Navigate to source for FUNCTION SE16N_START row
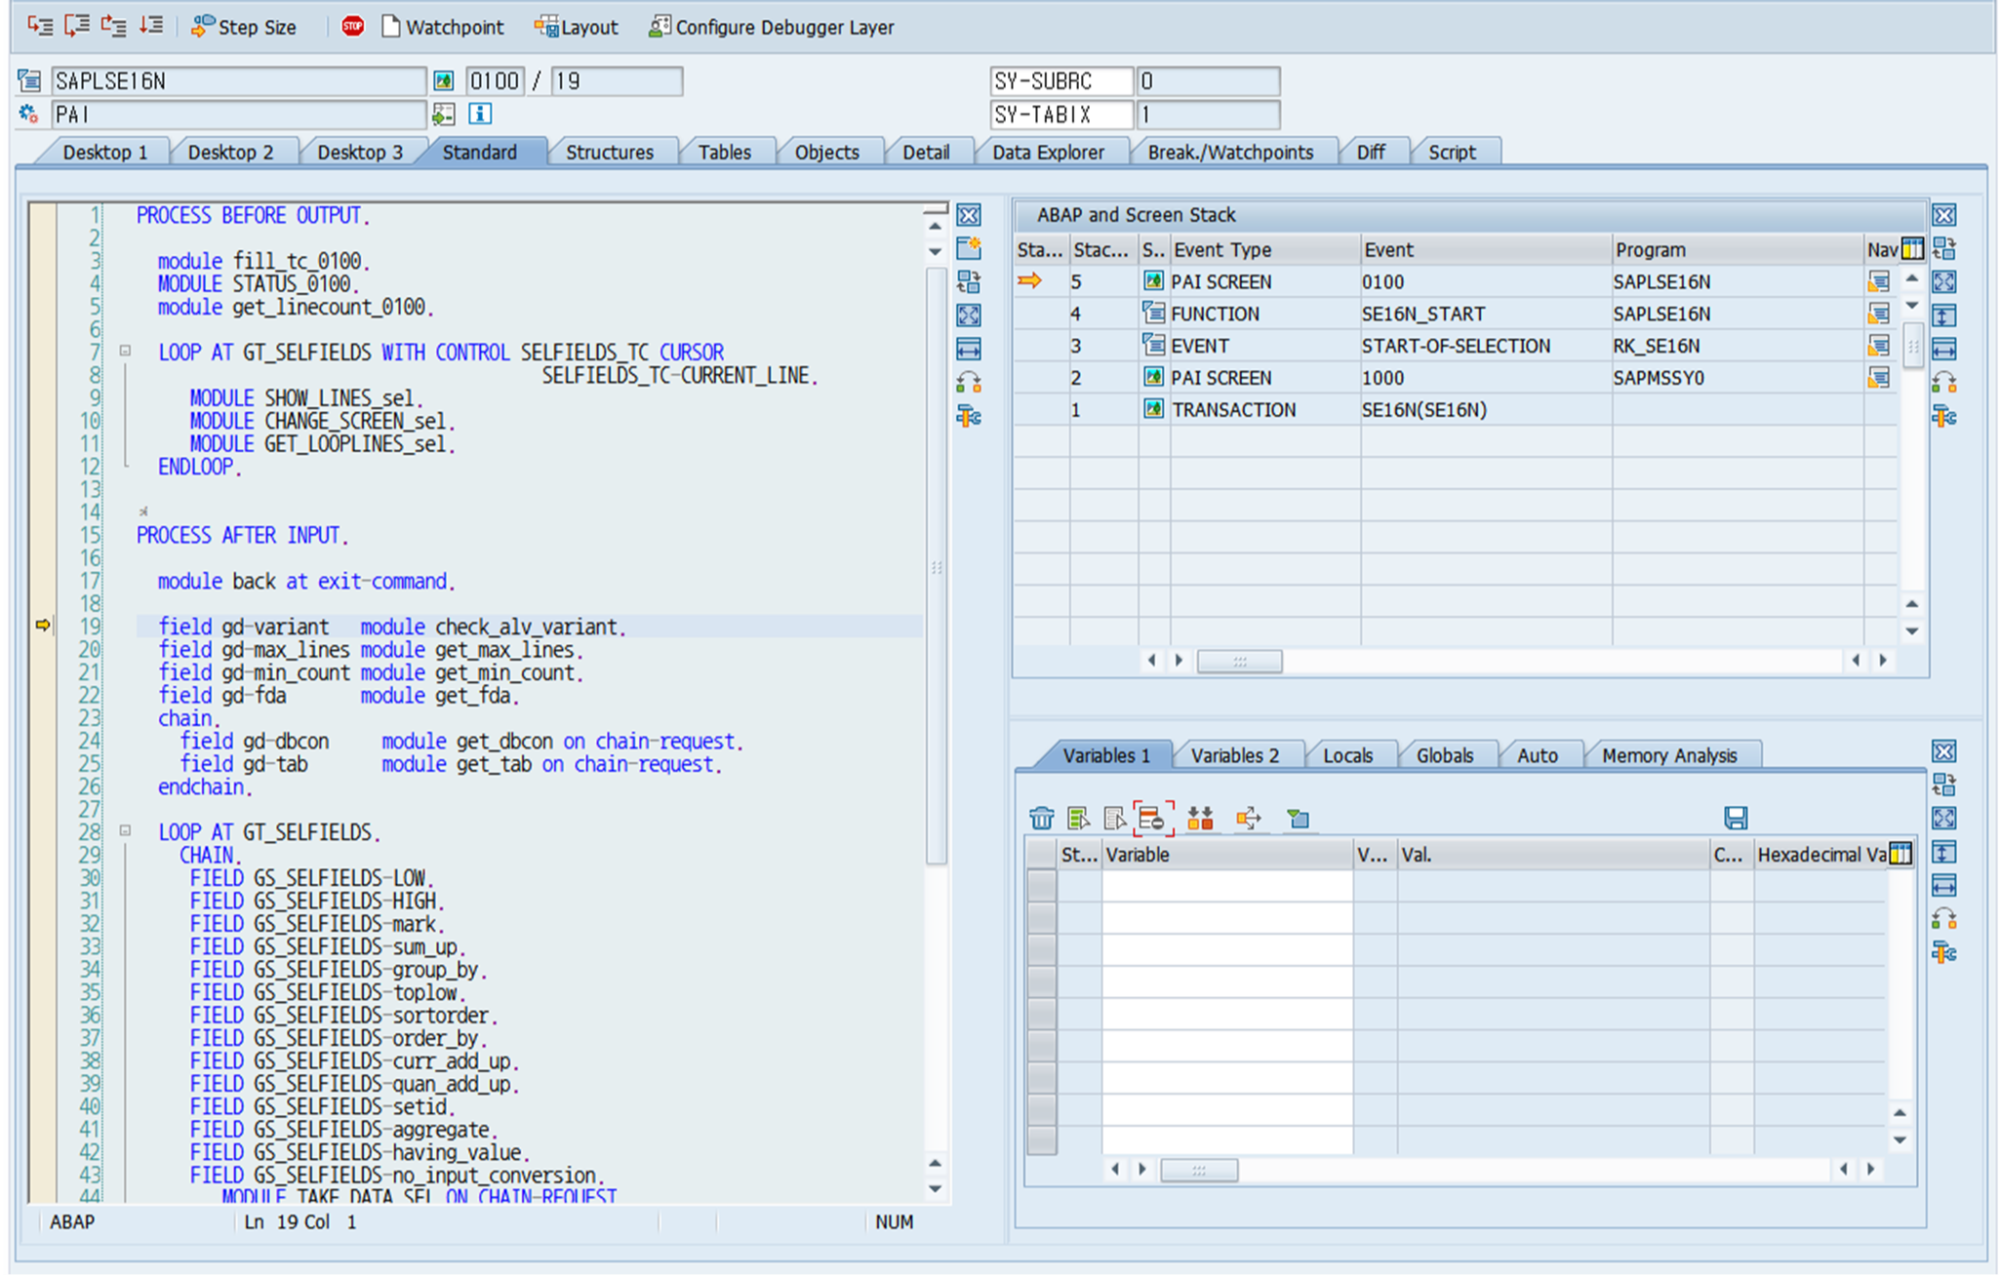Image resolution: width=2000 pixels, height=1275 pixels. click(x=1878, y=314)
